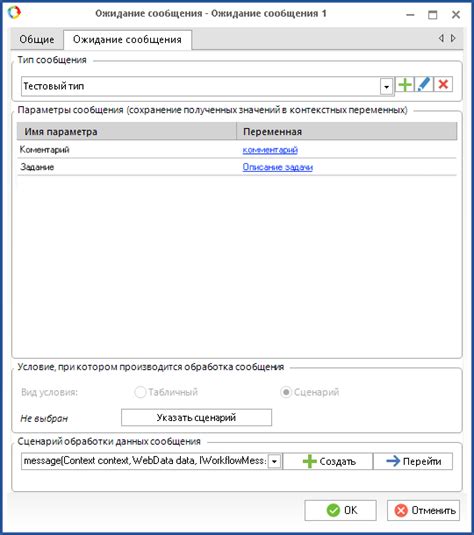This screenshot has width=474, height=535.
Task: Open the Описание задачи variable link
Action: (x=278, y=167)
